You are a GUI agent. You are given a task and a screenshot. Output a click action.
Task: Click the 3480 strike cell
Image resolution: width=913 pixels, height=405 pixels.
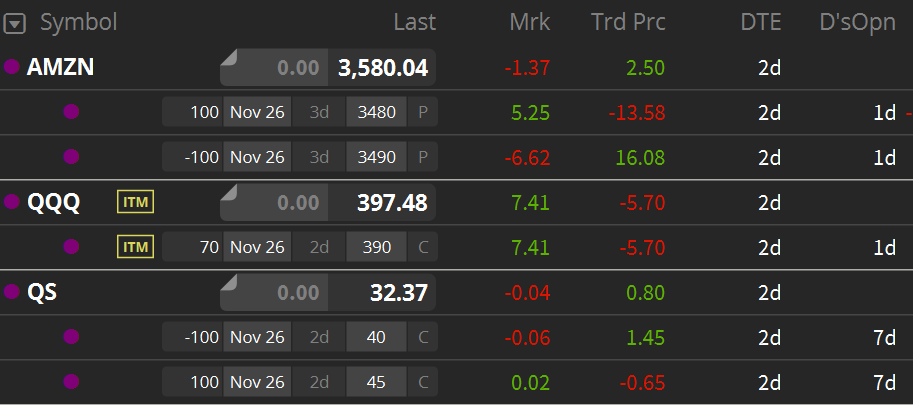pos(377,112)
